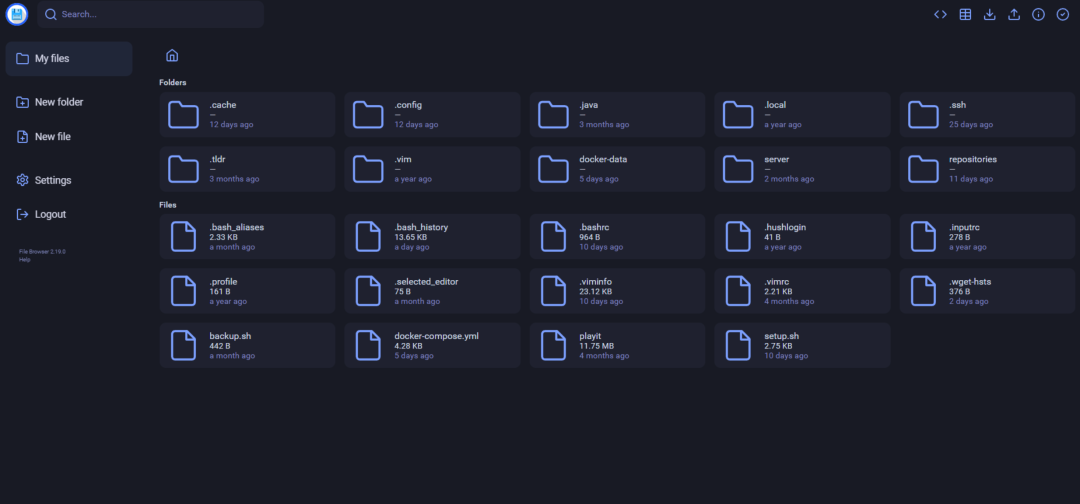Create a New file from the sidebar
This screenshot has width=1080, height=504.
(x=69, y=136)
